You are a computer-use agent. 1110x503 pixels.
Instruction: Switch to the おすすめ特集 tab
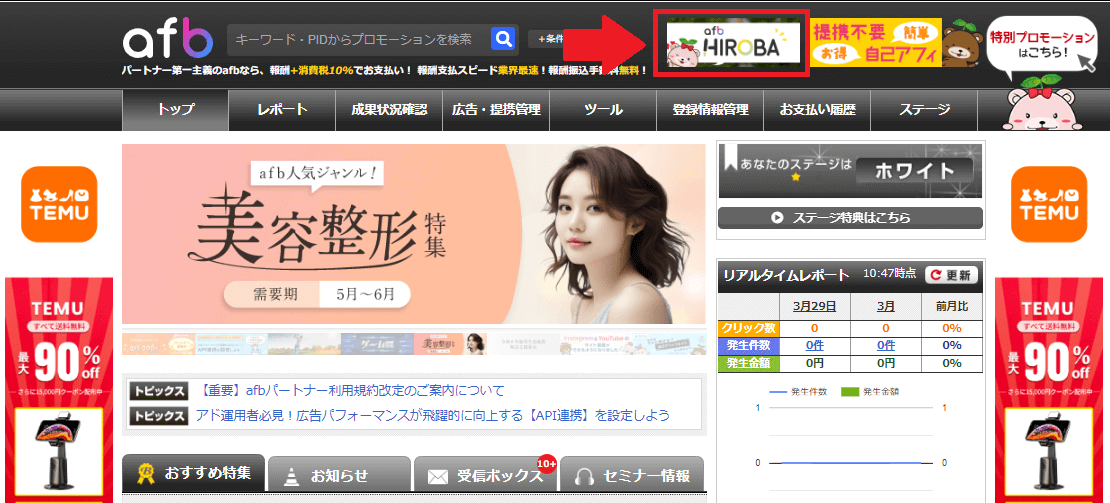[x=193, y=473]
